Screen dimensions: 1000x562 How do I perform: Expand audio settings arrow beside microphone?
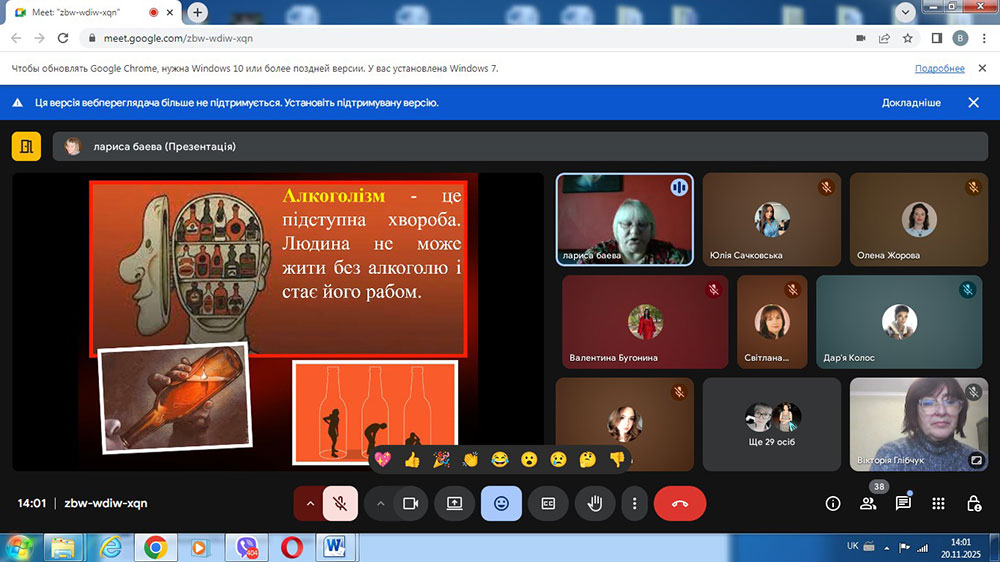[x=309, y=504]
